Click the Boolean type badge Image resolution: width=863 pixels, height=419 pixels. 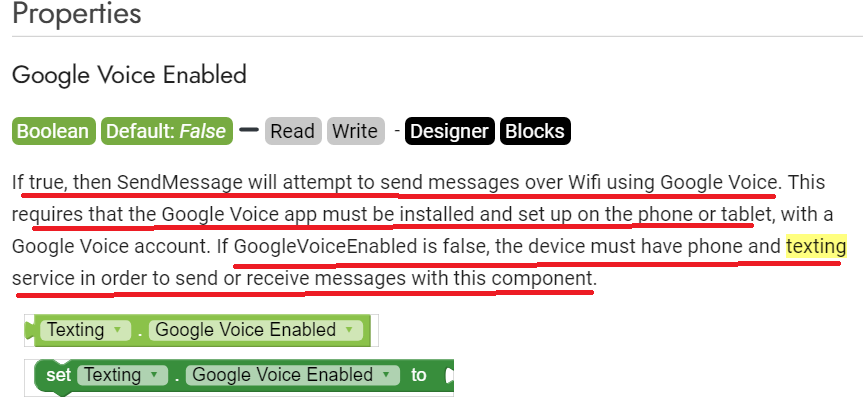click(54, 131)
